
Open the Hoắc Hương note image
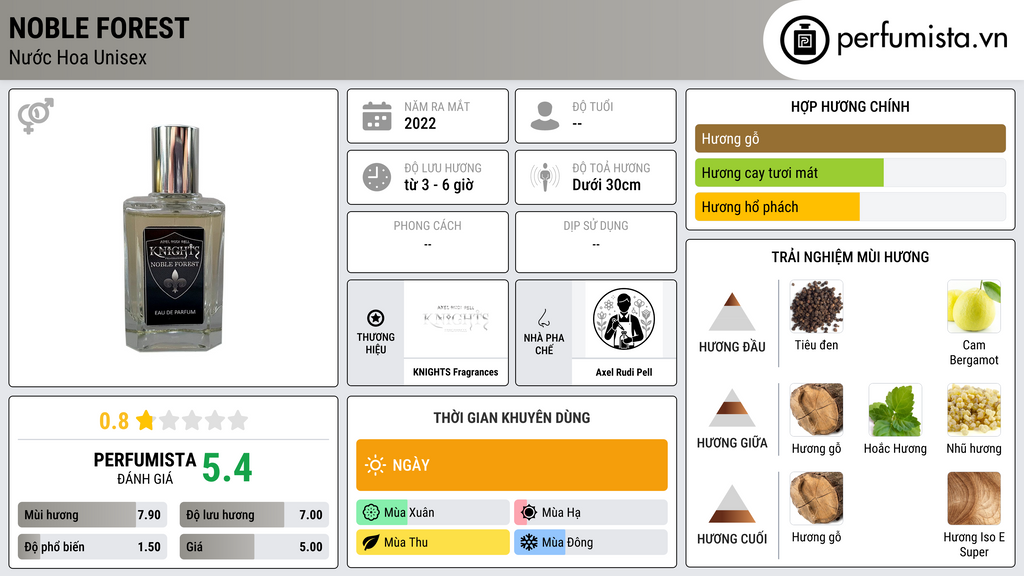895,410
